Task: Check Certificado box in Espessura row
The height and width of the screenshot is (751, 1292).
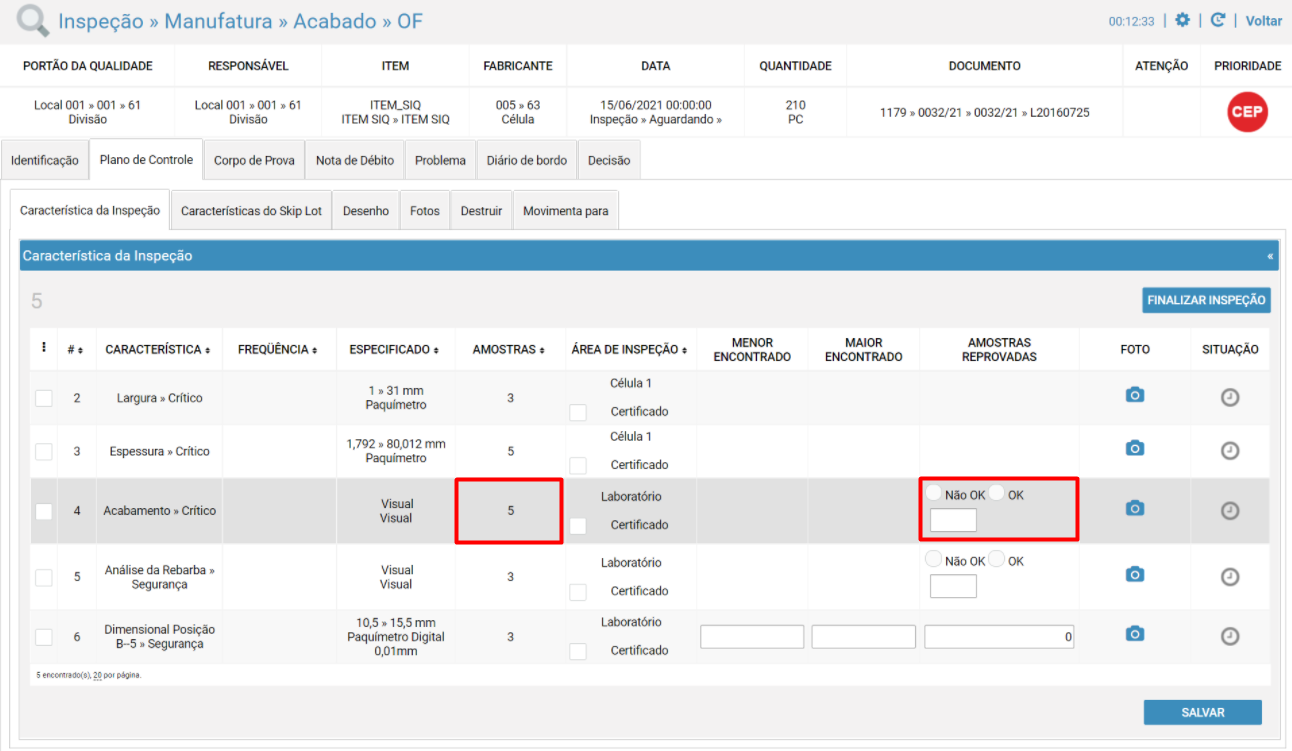Action: 578,465
